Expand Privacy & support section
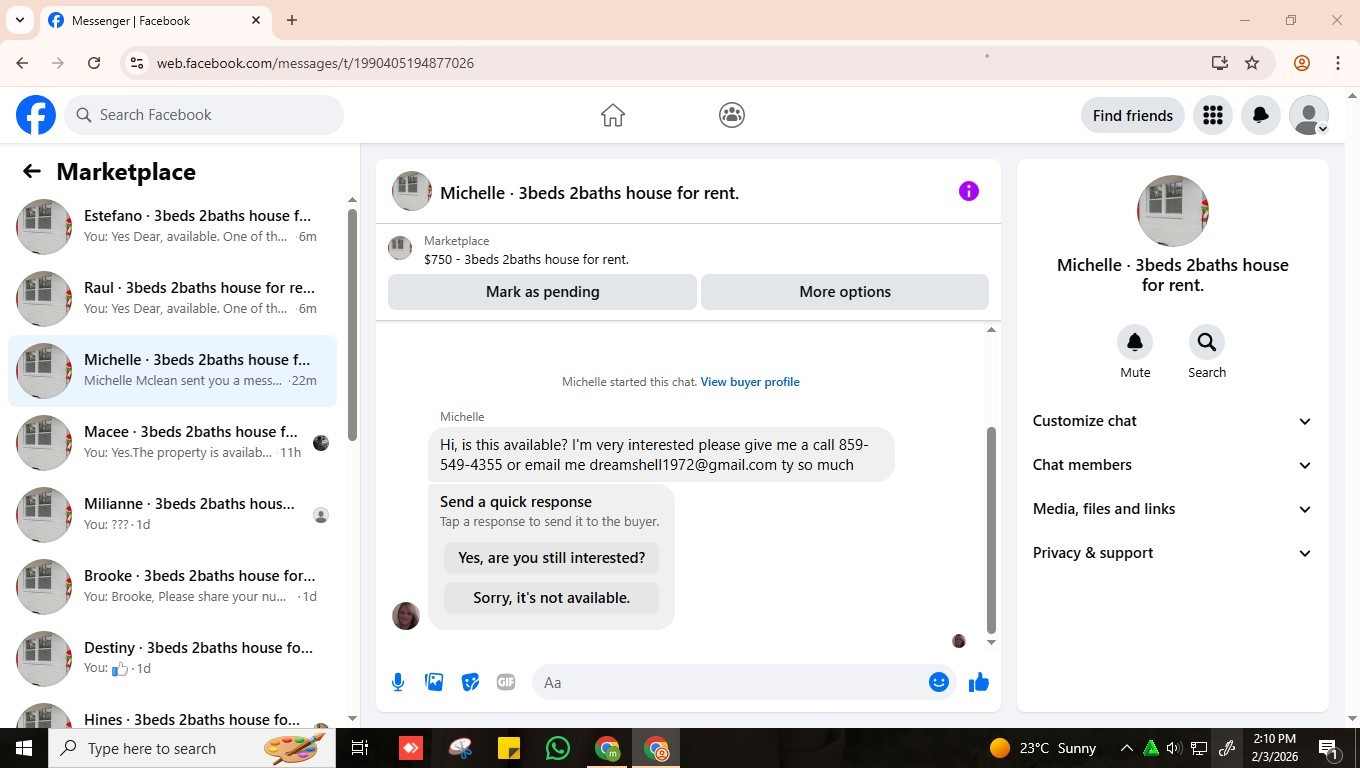 pos(1172,553)
